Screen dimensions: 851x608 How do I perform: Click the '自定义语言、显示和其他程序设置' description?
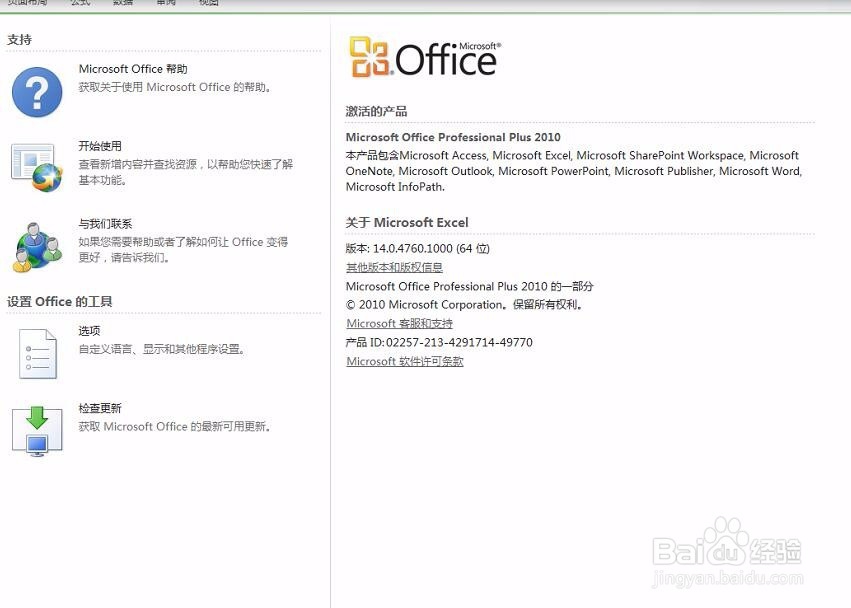click(x=162, y=350)
